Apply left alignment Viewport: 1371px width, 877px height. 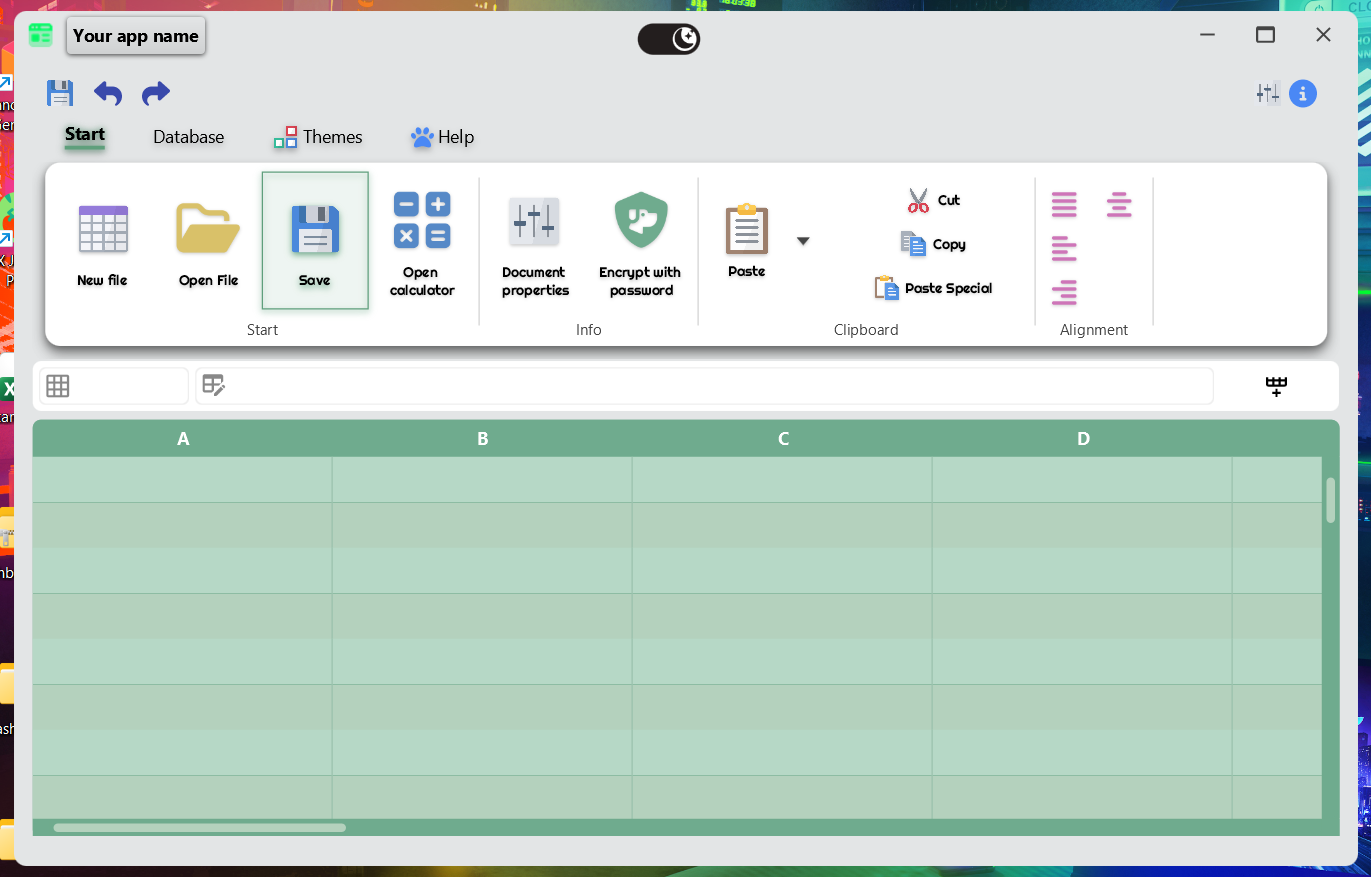[x=1064, y=248]
